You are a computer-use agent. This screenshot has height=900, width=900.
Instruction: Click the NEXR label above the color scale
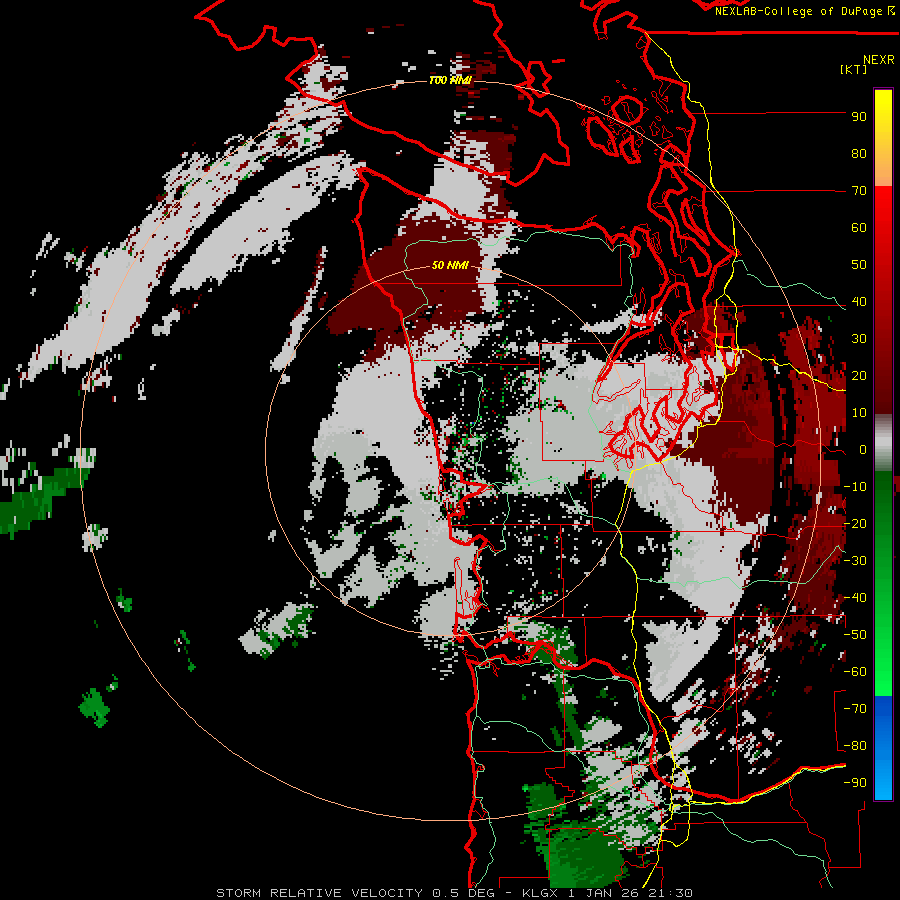click(878, 60)
